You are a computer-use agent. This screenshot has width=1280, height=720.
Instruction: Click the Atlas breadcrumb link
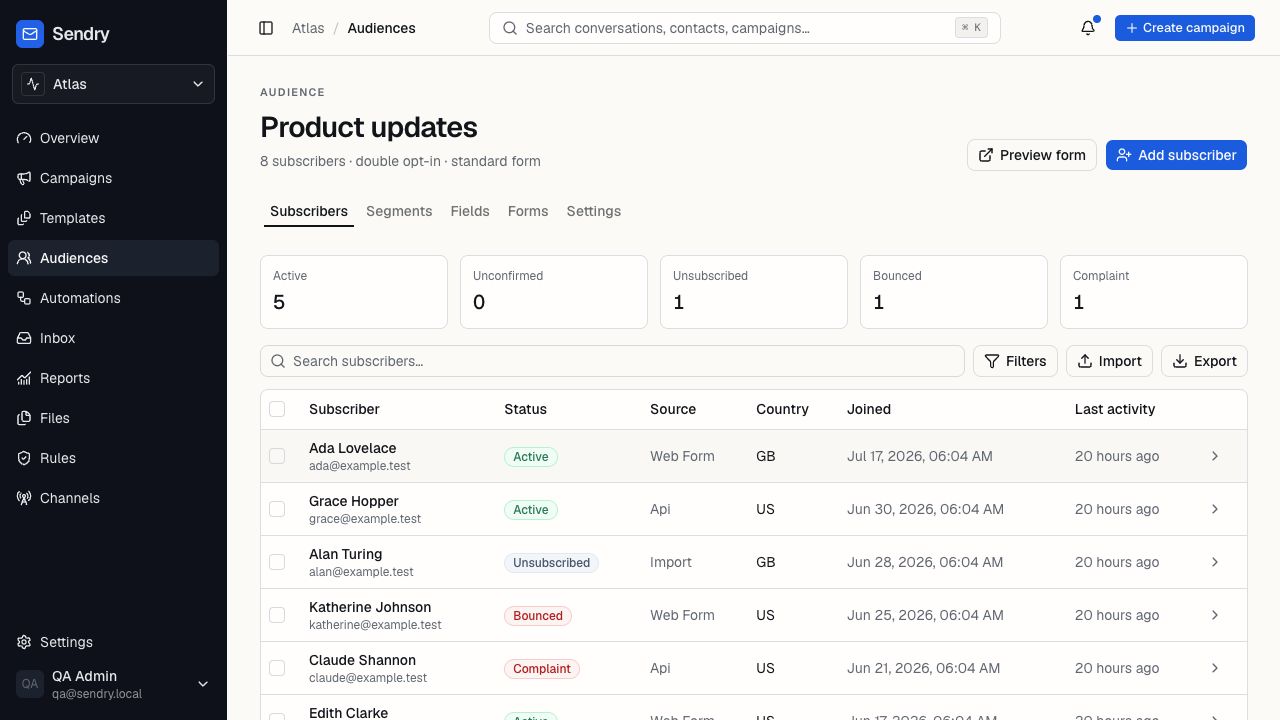point(308,28)
